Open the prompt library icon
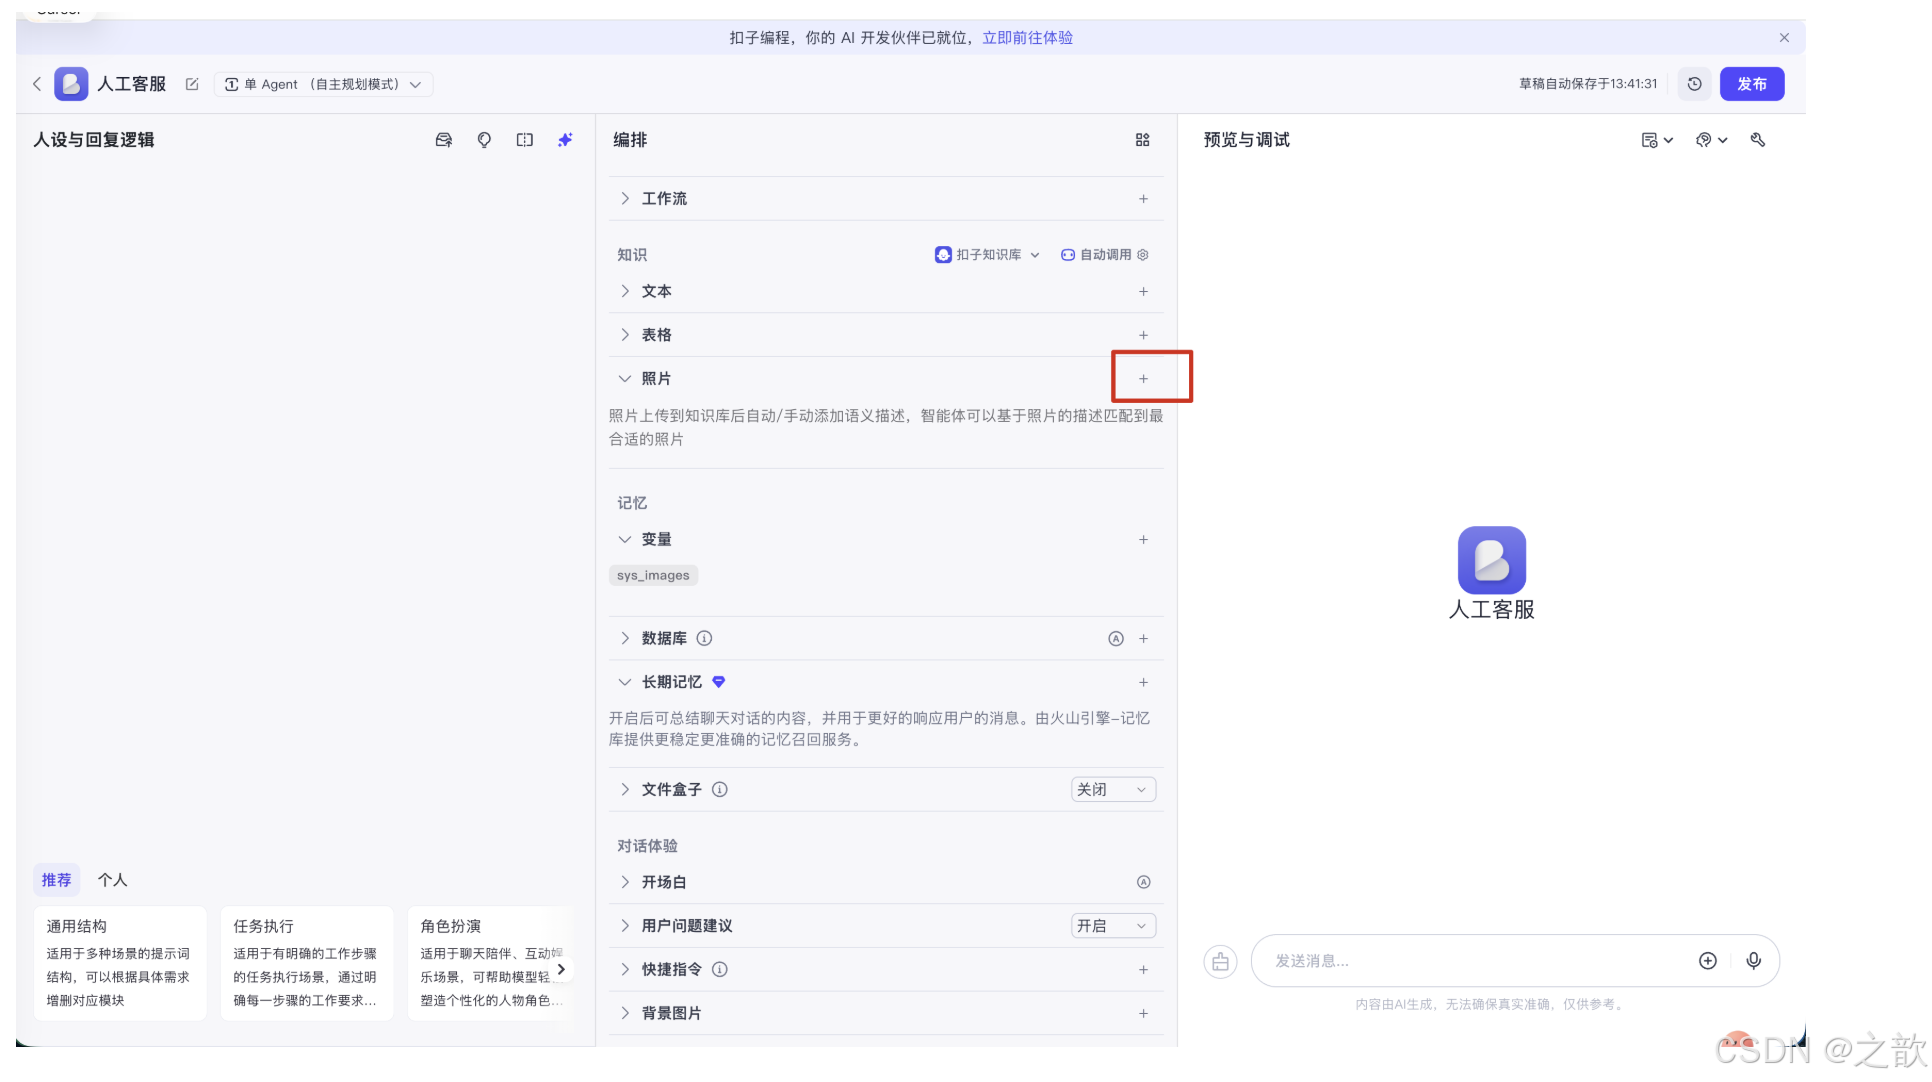 click(x=444, y=140)
